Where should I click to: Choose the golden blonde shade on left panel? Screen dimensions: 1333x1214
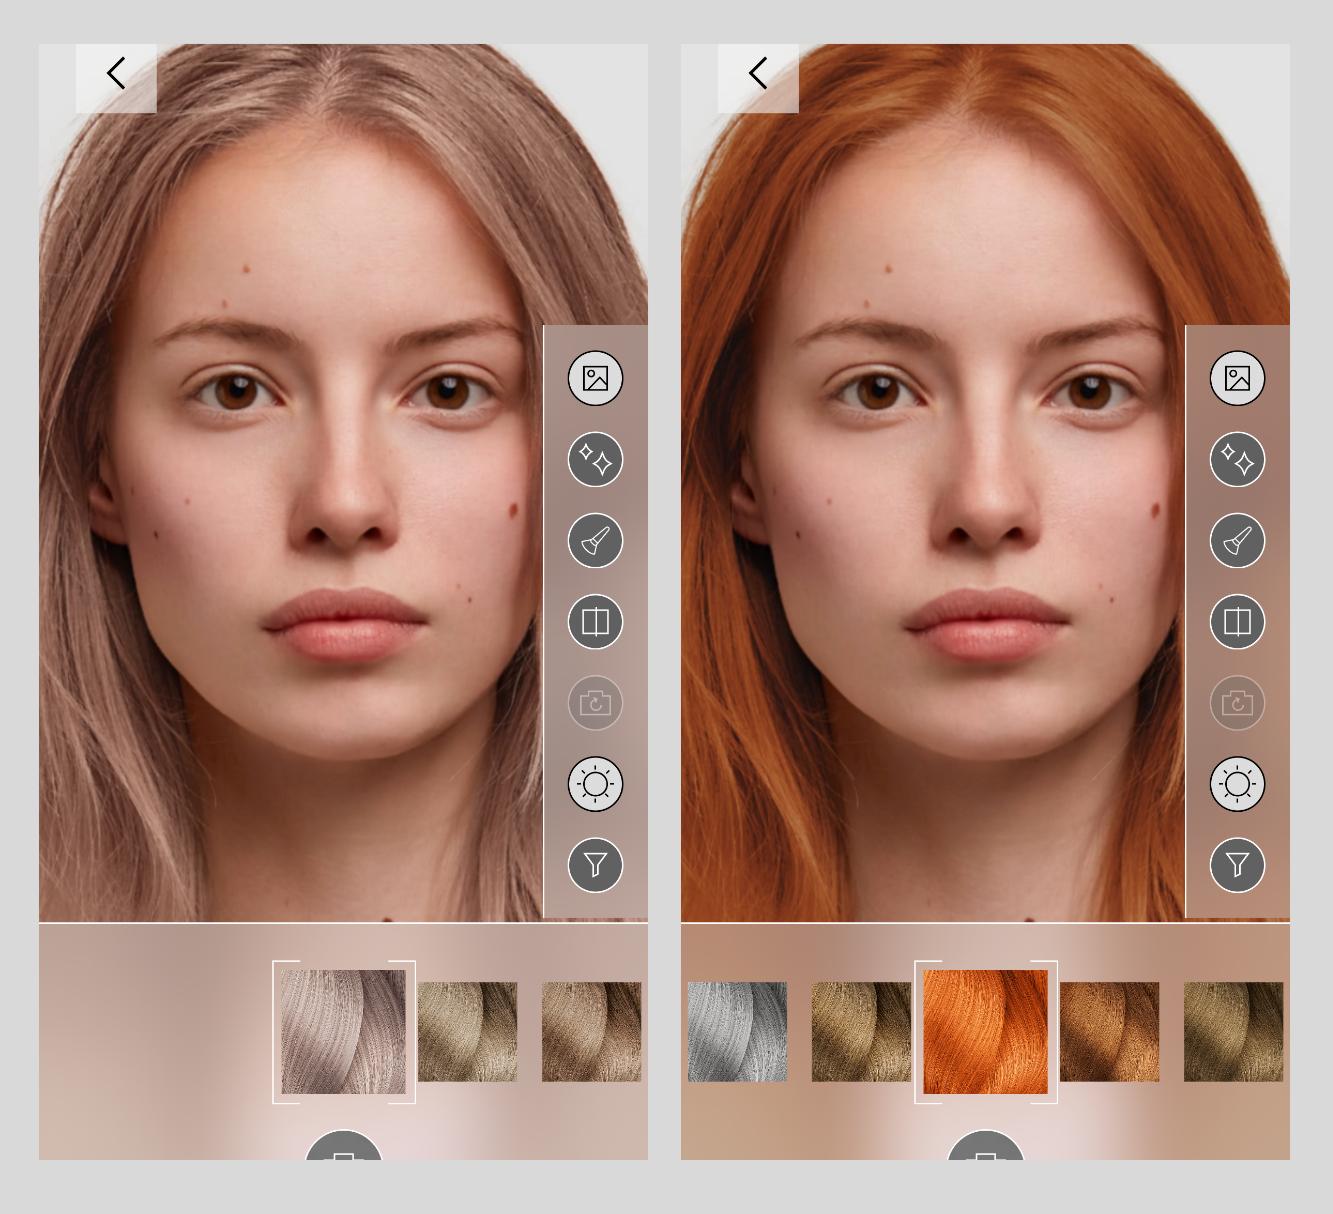[x=467, y=1033]
